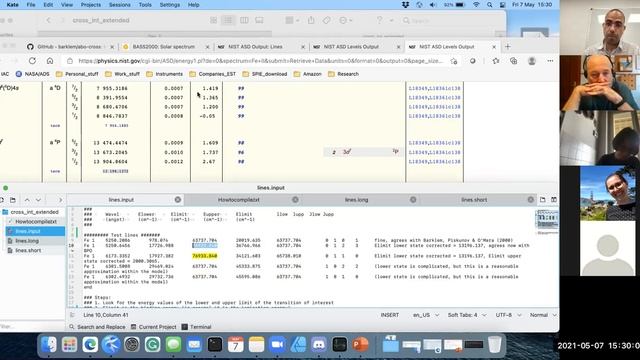Viewport: 640px width, 360px height.
Task: Open the en_US dictionary dropdown
Action: coord(426,315)
